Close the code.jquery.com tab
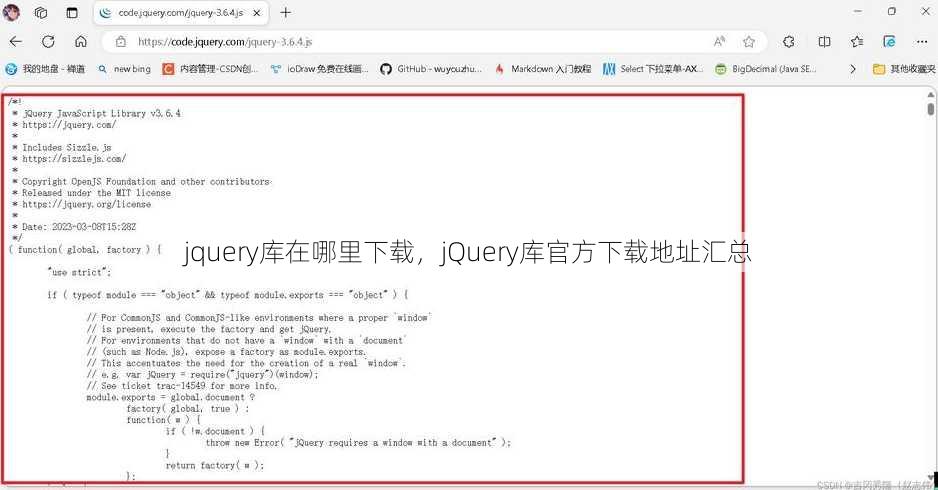 pyautogui.click(x=257, y=13)
